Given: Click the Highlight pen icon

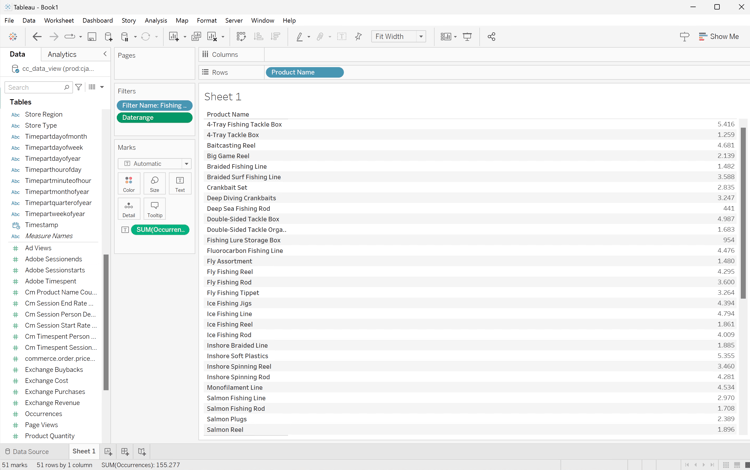Looking at the screenshot, I should pyautogui.click(x=299, y=37).
